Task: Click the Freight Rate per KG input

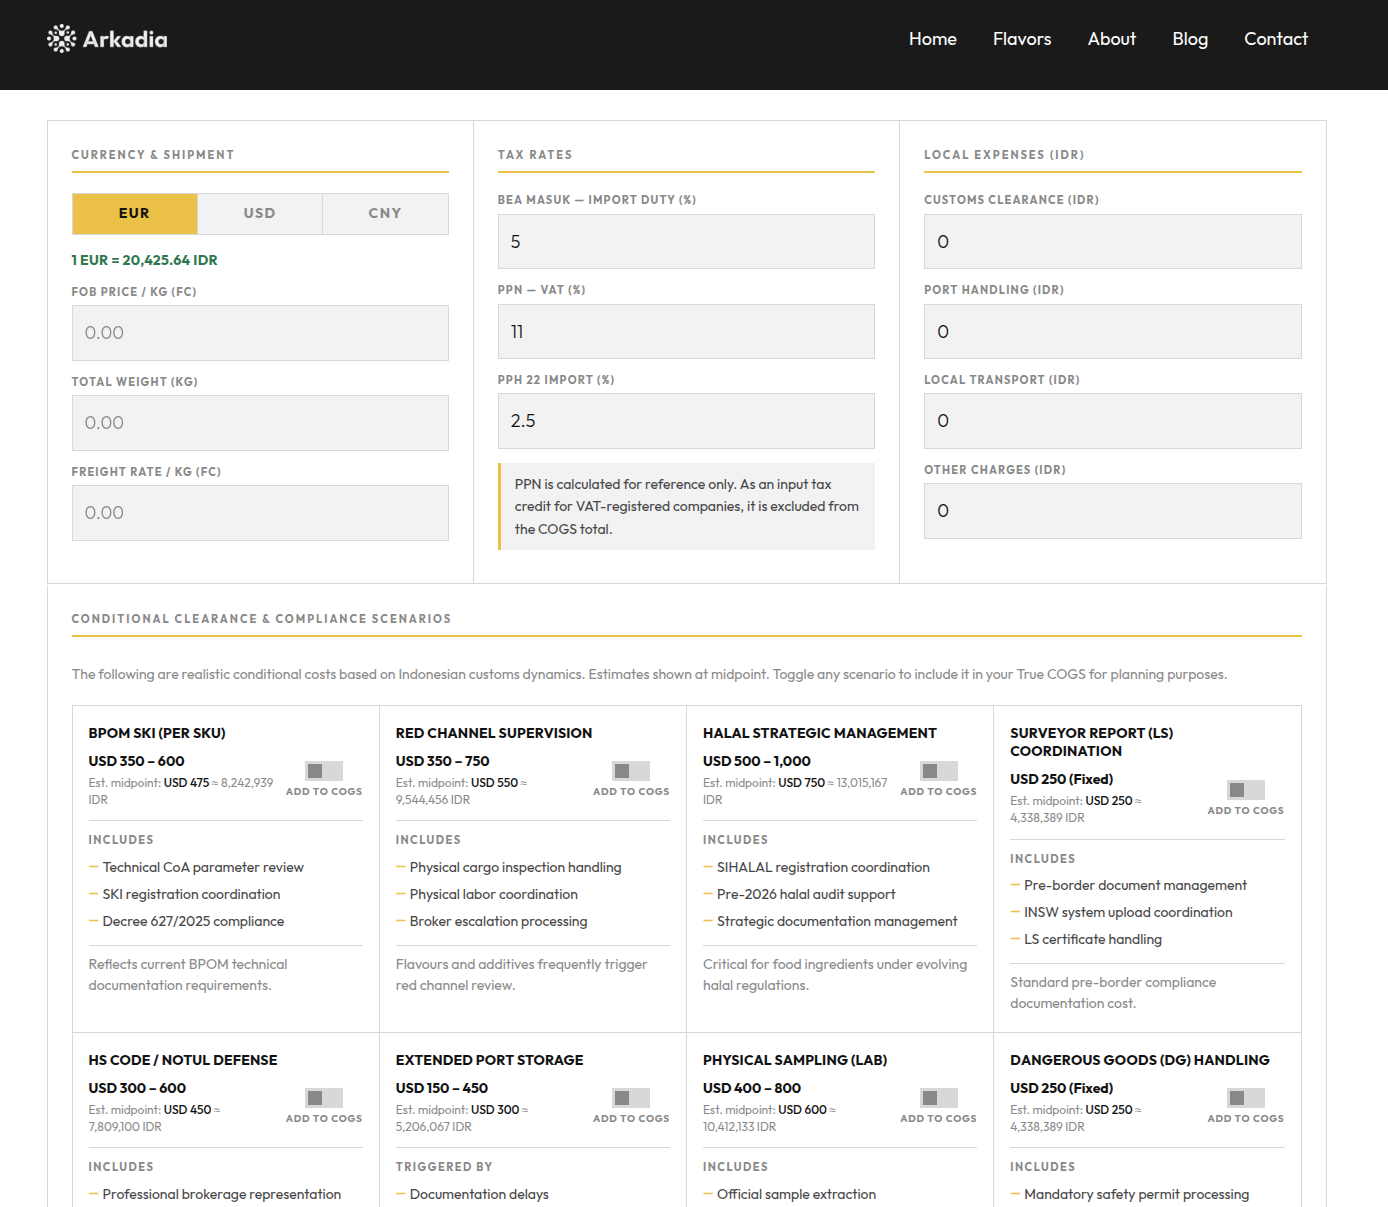Action: [260, 513]
